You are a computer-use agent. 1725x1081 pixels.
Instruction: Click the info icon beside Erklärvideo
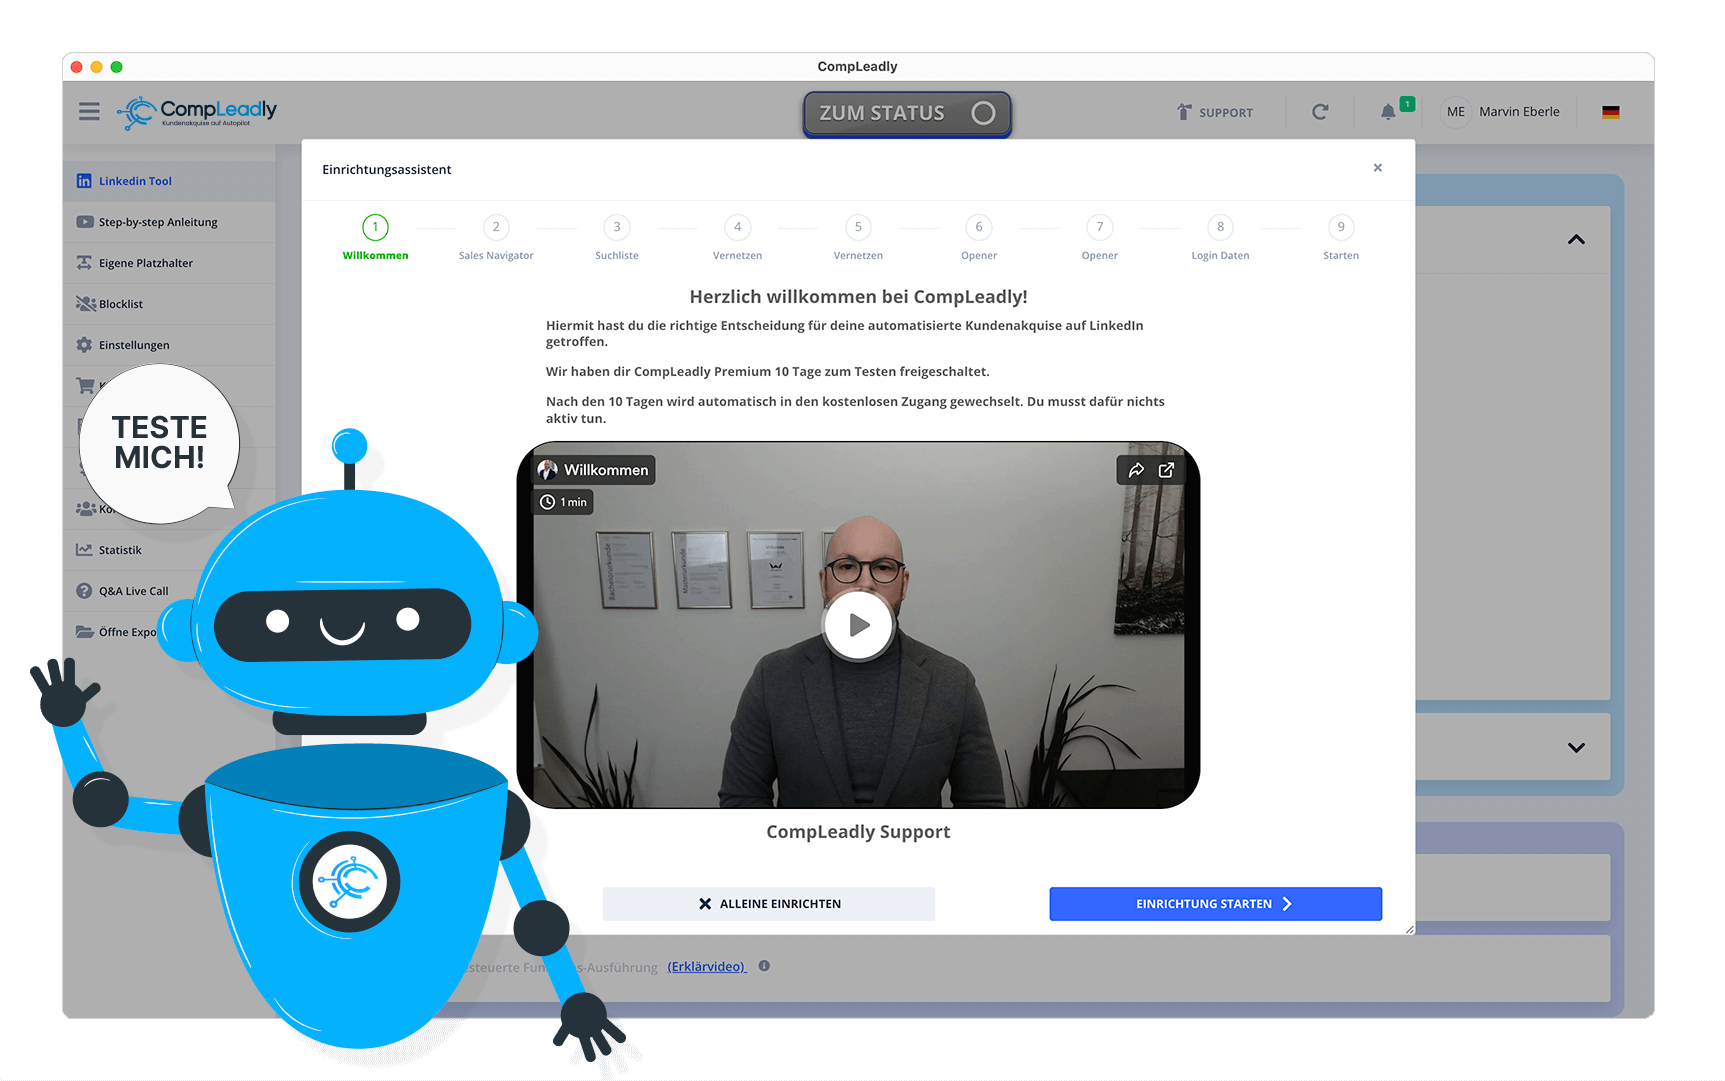click(764, 966)
